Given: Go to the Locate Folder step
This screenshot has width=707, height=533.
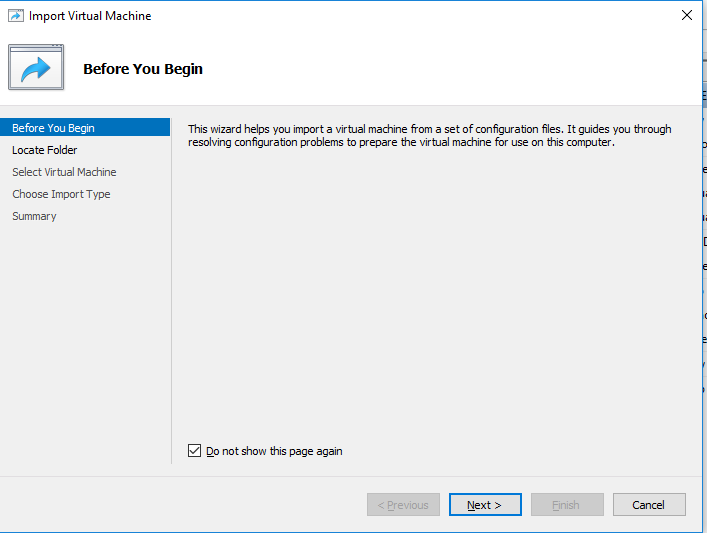Looking at the screenshot, I should (45, 150).
